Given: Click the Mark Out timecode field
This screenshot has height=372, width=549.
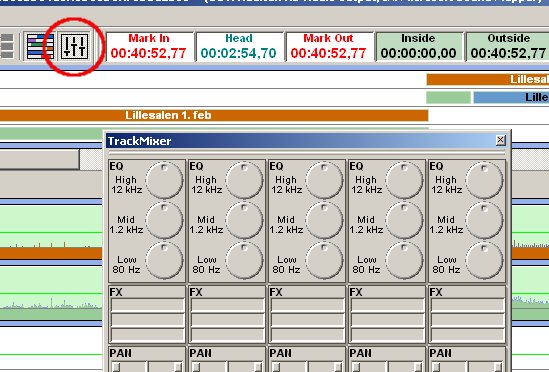Looking at the screenshot, I should (329, 46).
